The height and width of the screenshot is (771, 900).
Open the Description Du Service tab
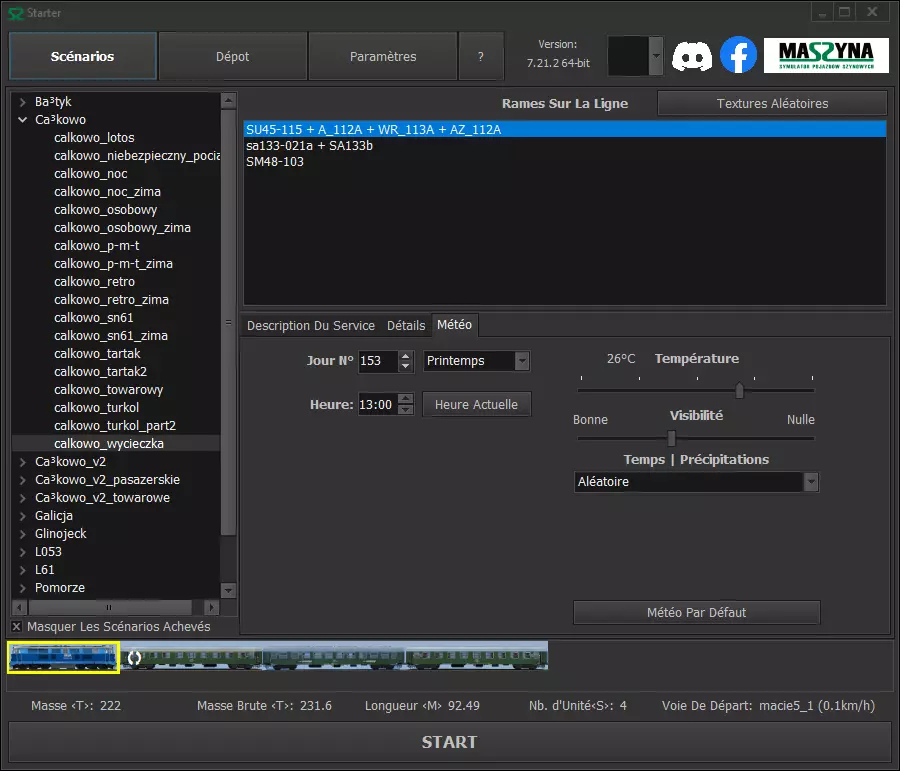[x=310, y=326]
